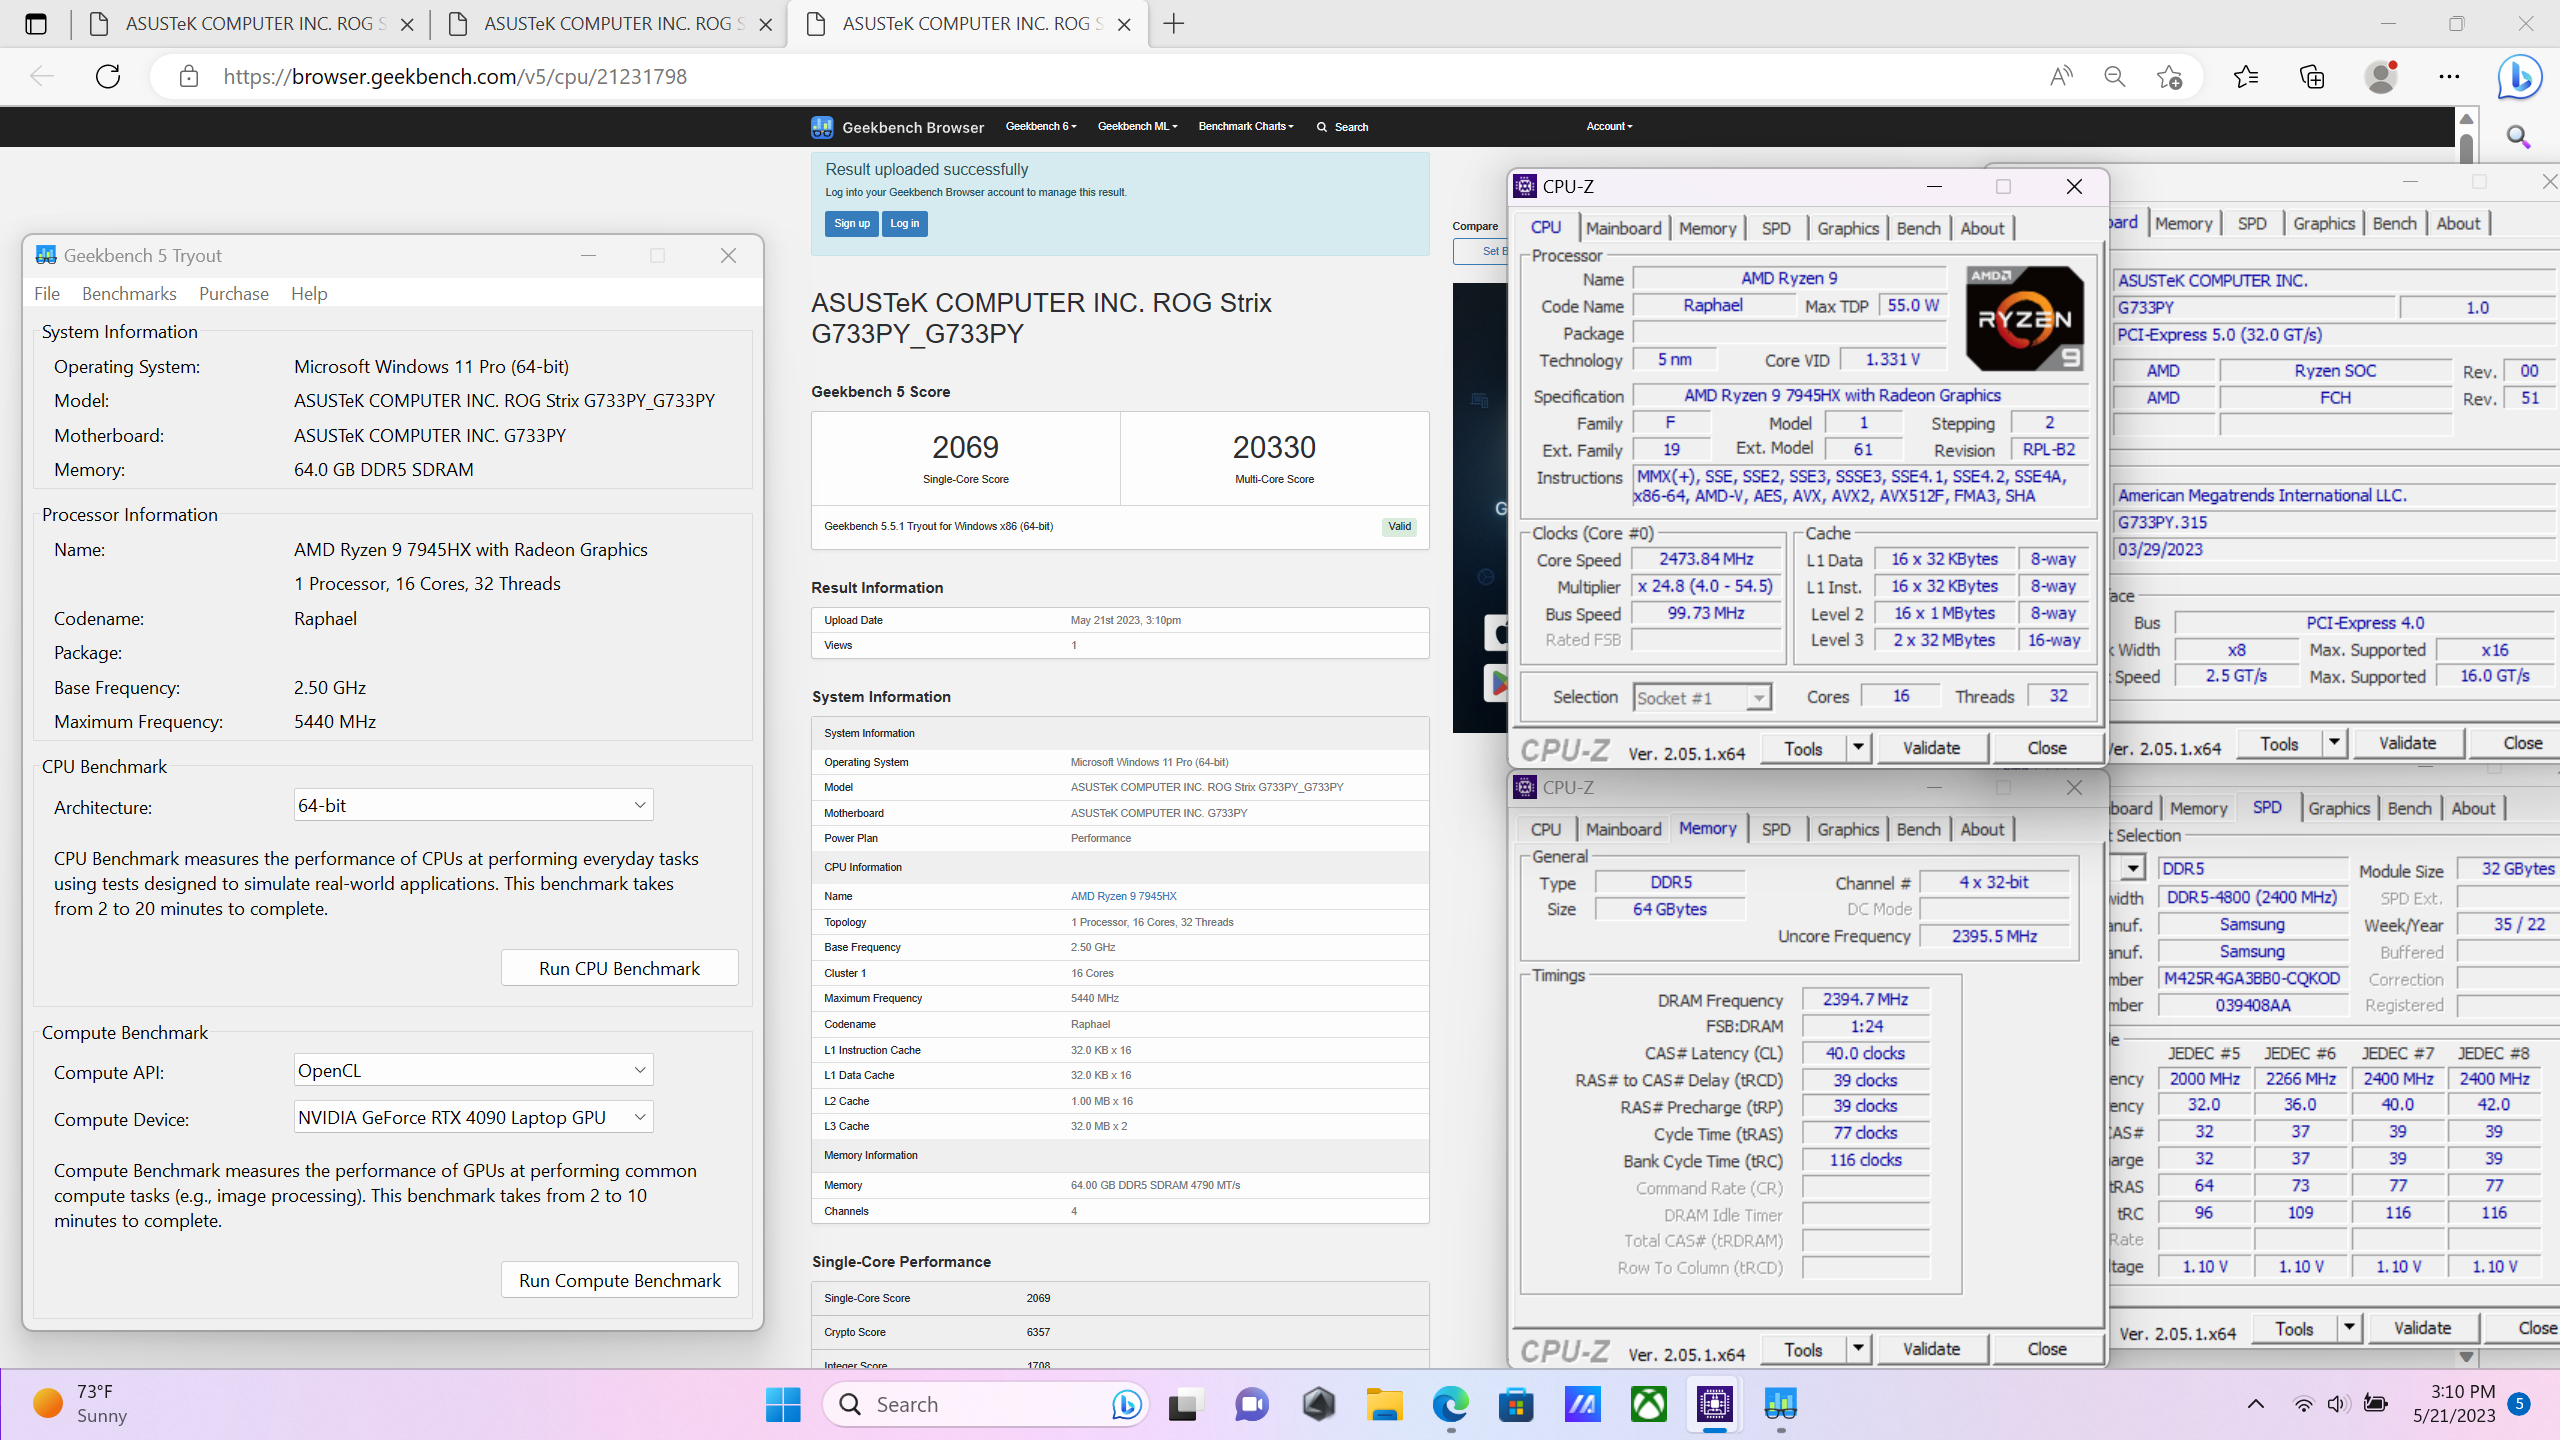
Task: Click the zoom out magnifier icon
Action: [x=2114, y=77]
